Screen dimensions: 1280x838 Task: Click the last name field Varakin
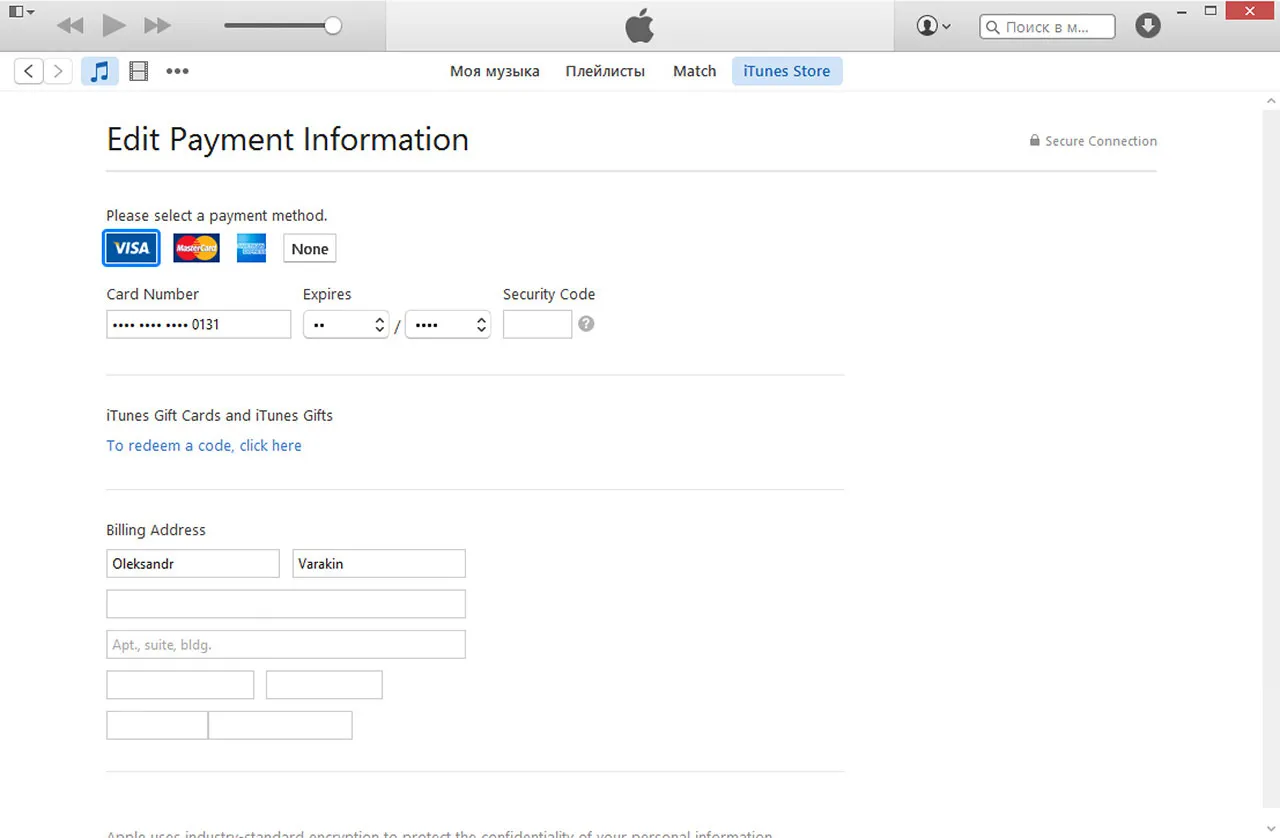379,564
